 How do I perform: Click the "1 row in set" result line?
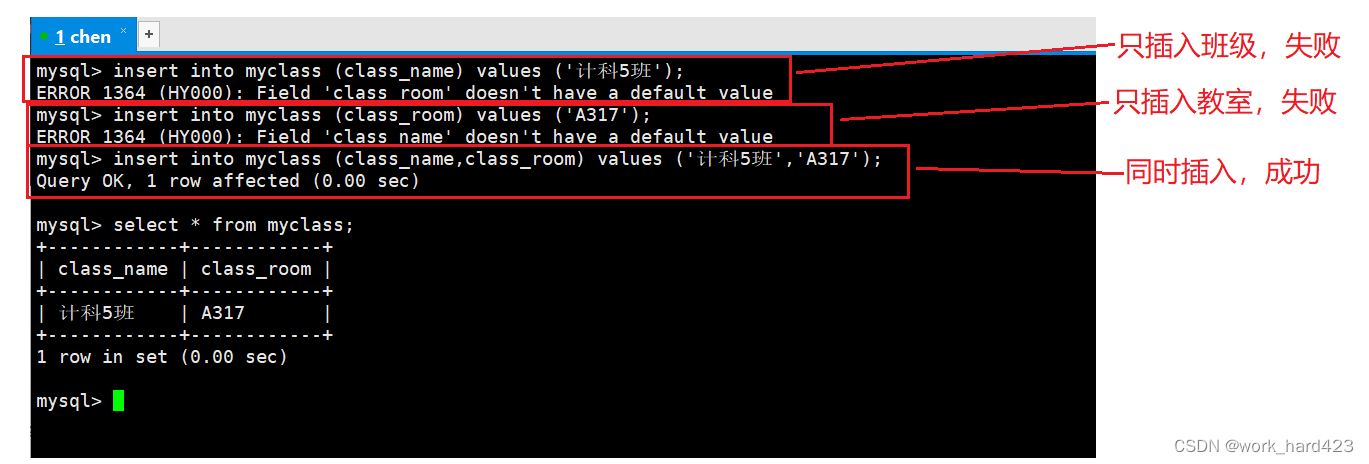coord(162,357)
